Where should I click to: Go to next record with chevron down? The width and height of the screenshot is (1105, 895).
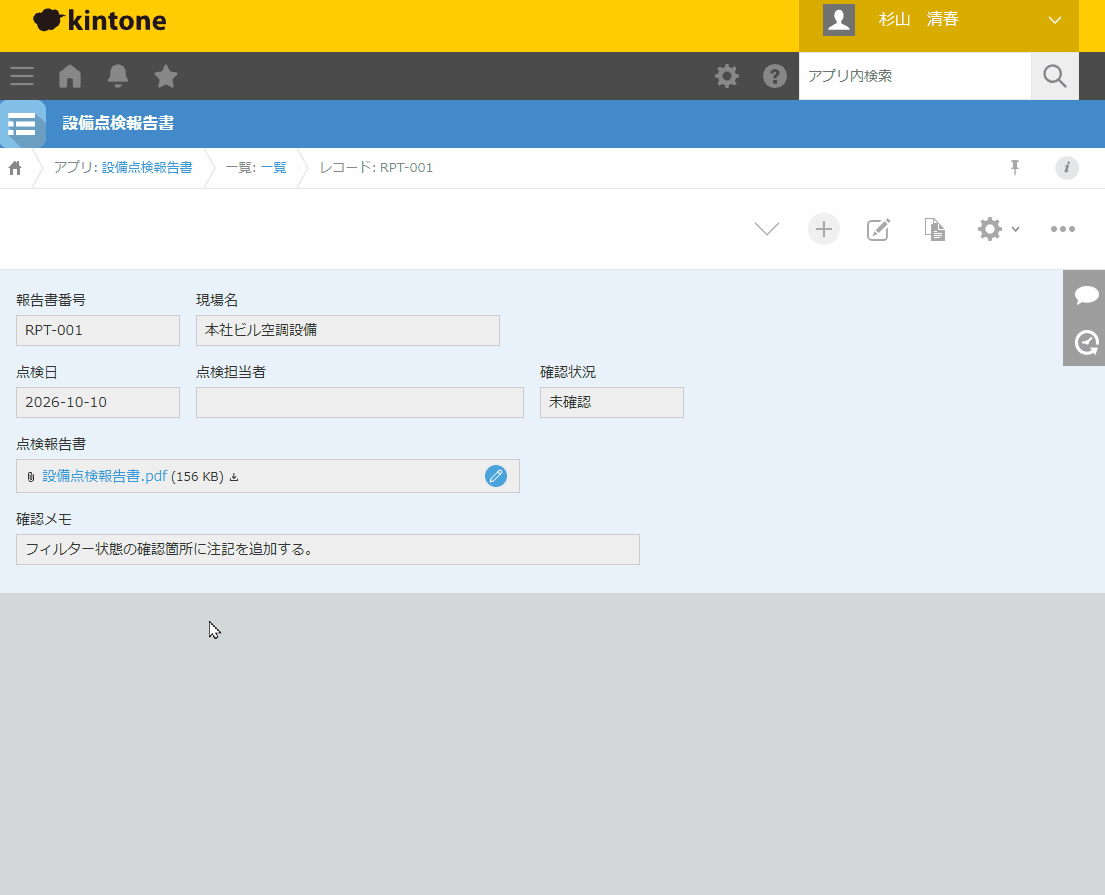[767, 229]
